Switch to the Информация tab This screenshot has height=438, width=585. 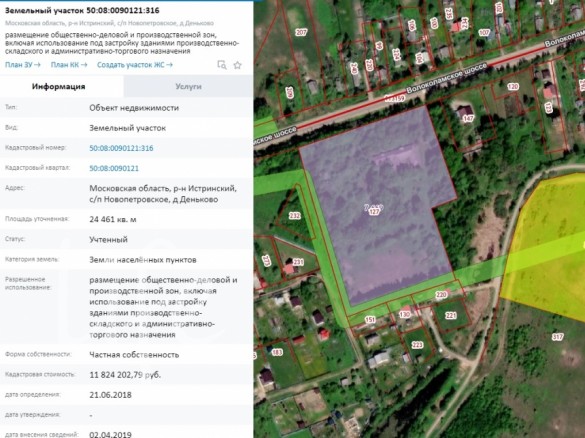click(59, 87)
